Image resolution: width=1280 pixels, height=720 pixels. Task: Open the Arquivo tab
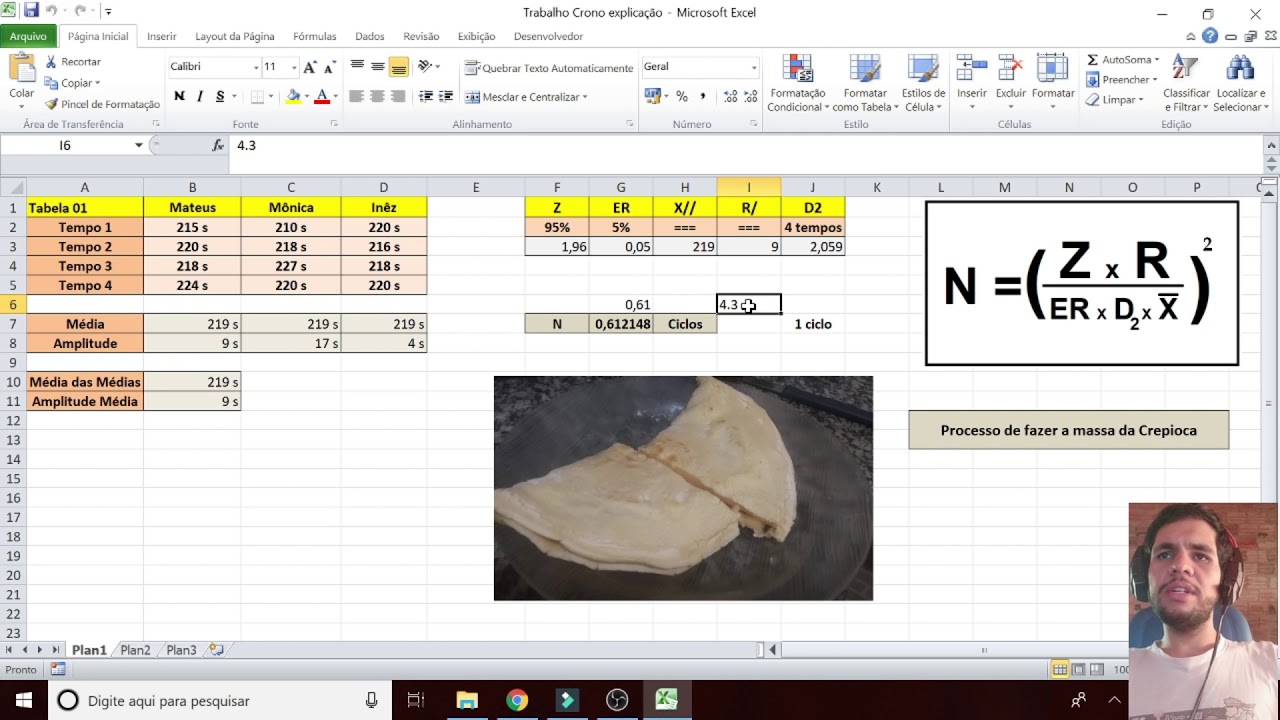(29, 36)
